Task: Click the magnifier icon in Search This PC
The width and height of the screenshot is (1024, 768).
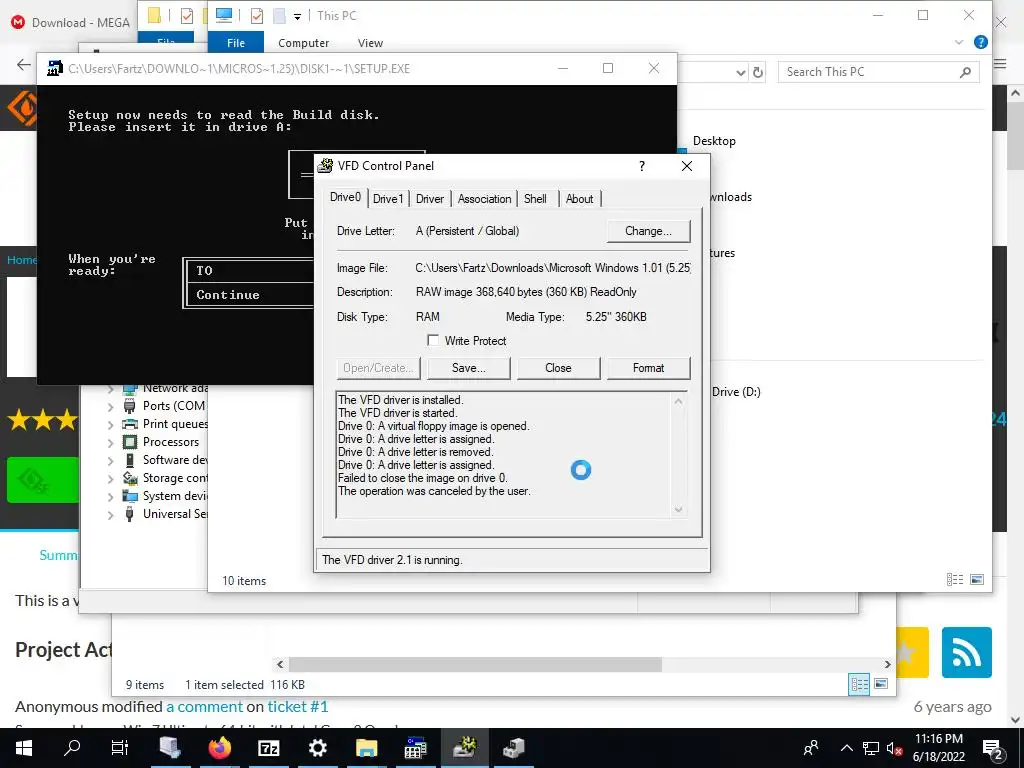Action: click(x=965, y=72)
